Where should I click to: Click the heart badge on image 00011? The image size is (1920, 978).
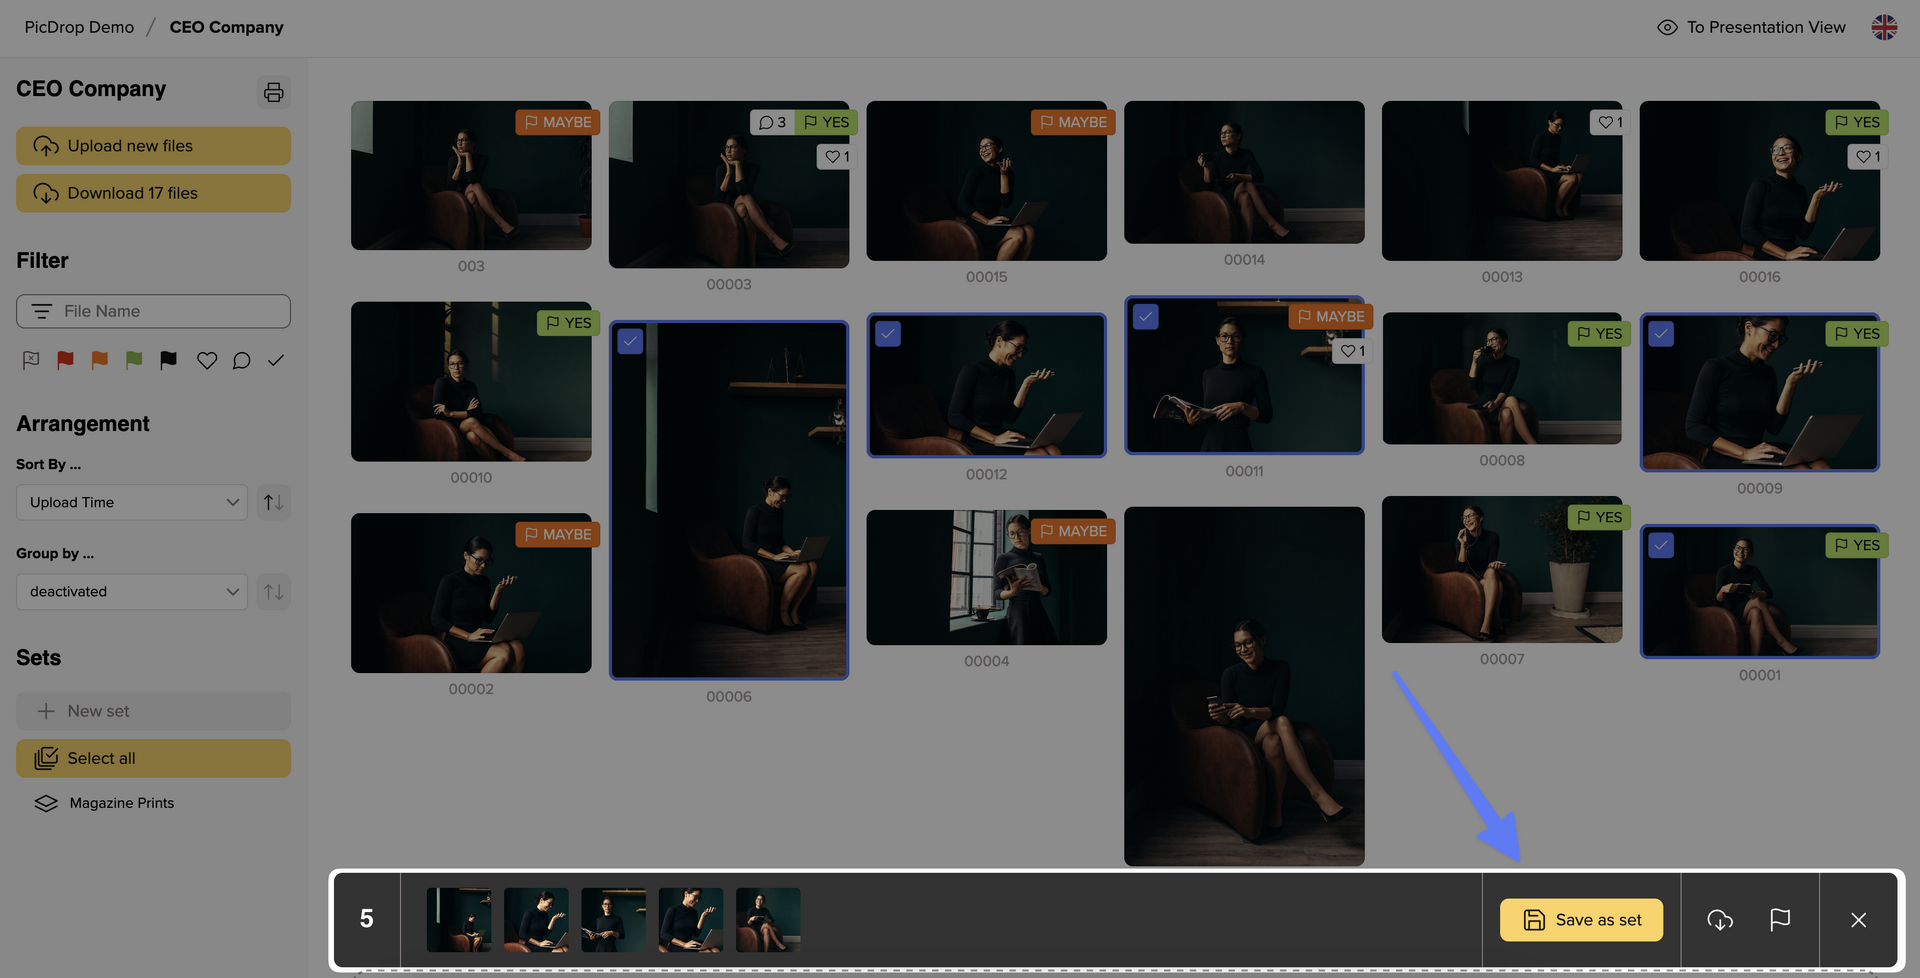pos(1352,351)
